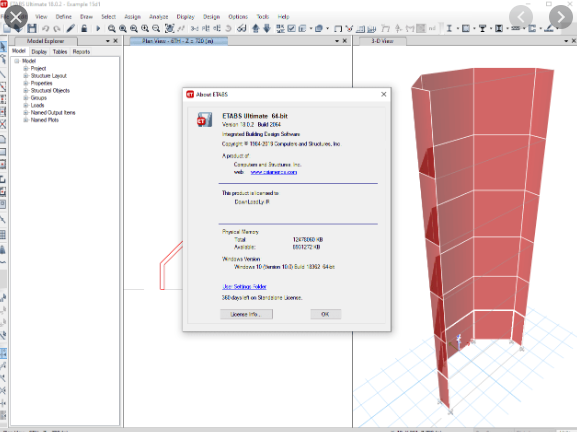577x432 pixels.
Task: Toggle perspective with the glasses icon
Action: (242, 28)
